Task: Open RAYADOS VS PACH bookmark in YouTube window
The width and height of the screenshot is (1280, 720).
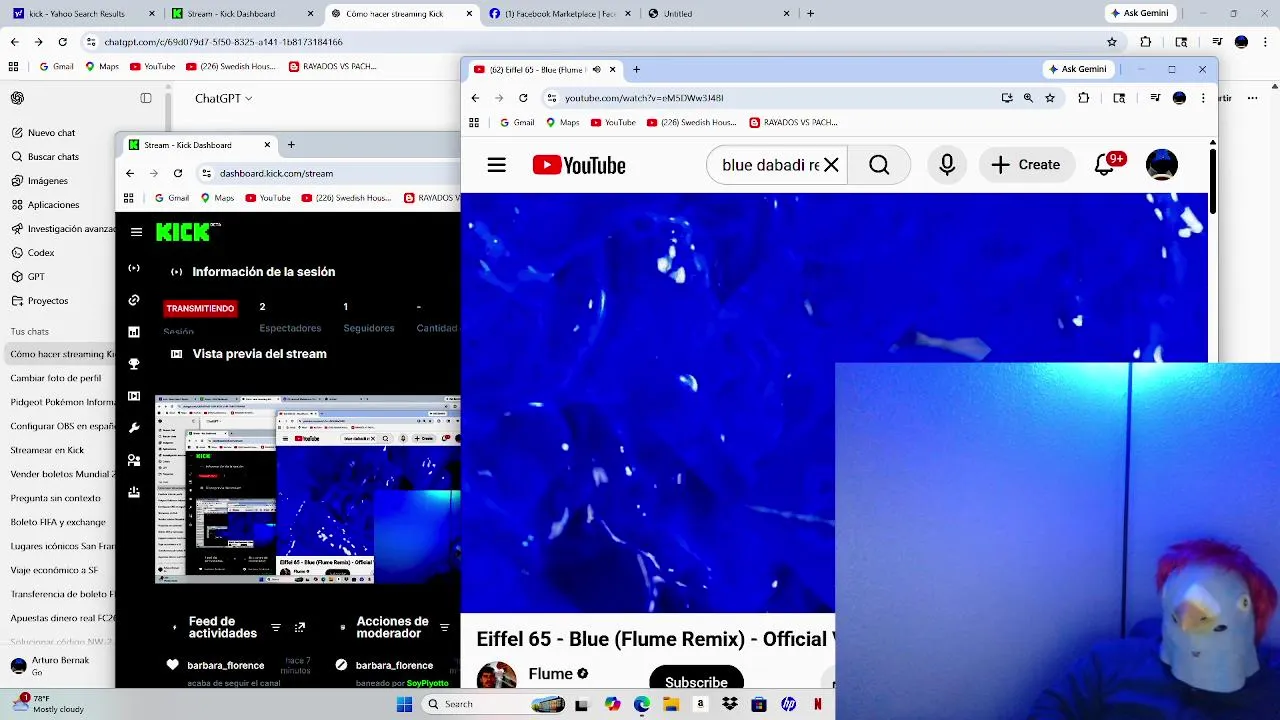Action: click(x=793, y=122)
